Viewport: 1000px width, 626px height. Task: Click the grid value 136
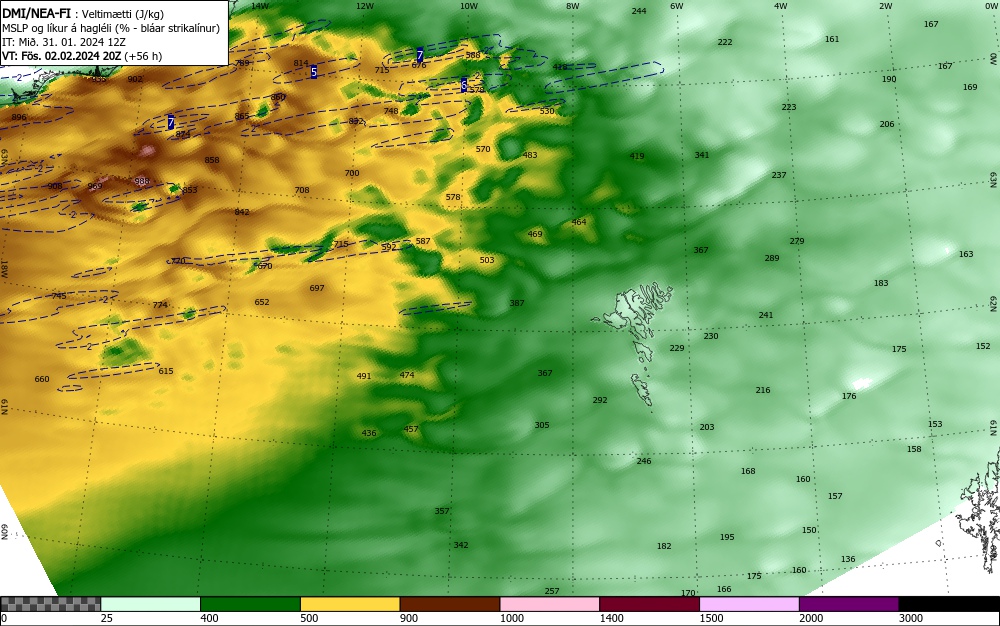[x=848, y=559]
